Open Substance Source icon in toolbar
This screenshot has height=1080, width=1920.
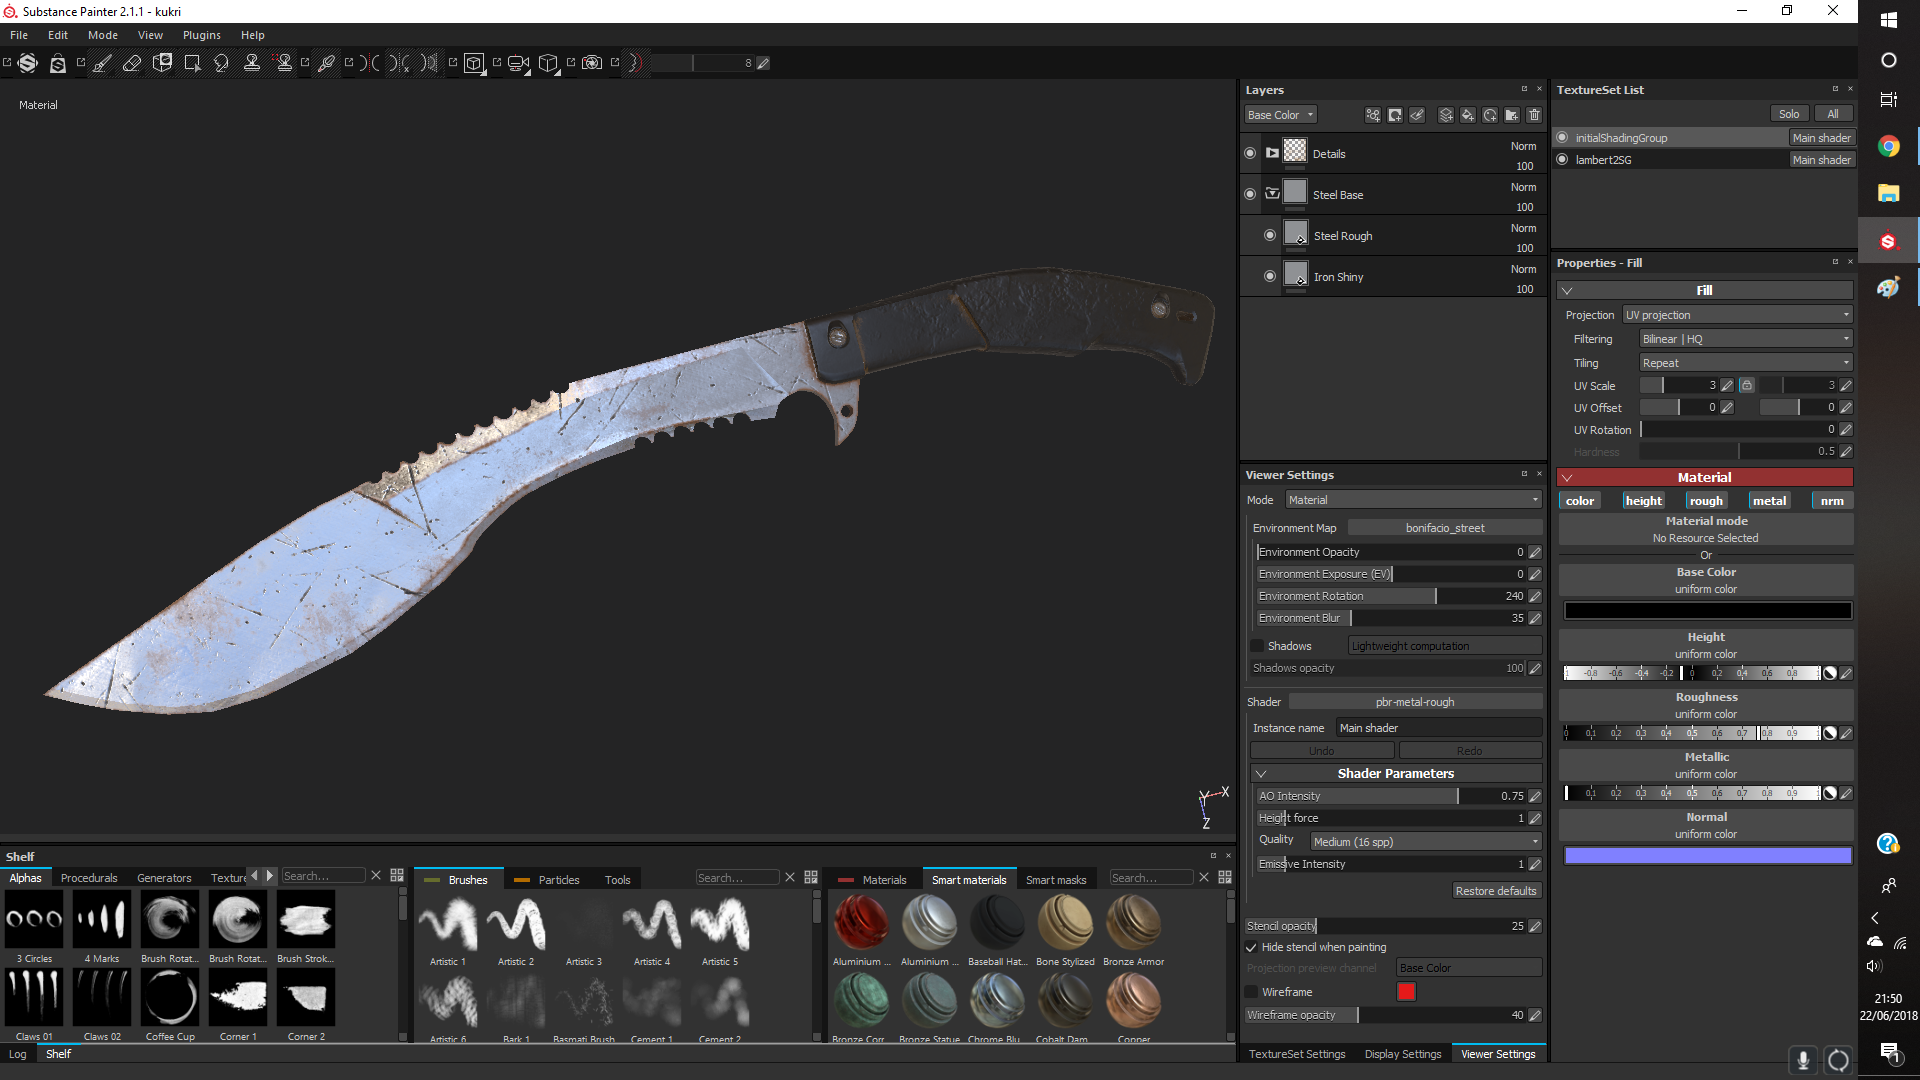(x=28, y=63)
